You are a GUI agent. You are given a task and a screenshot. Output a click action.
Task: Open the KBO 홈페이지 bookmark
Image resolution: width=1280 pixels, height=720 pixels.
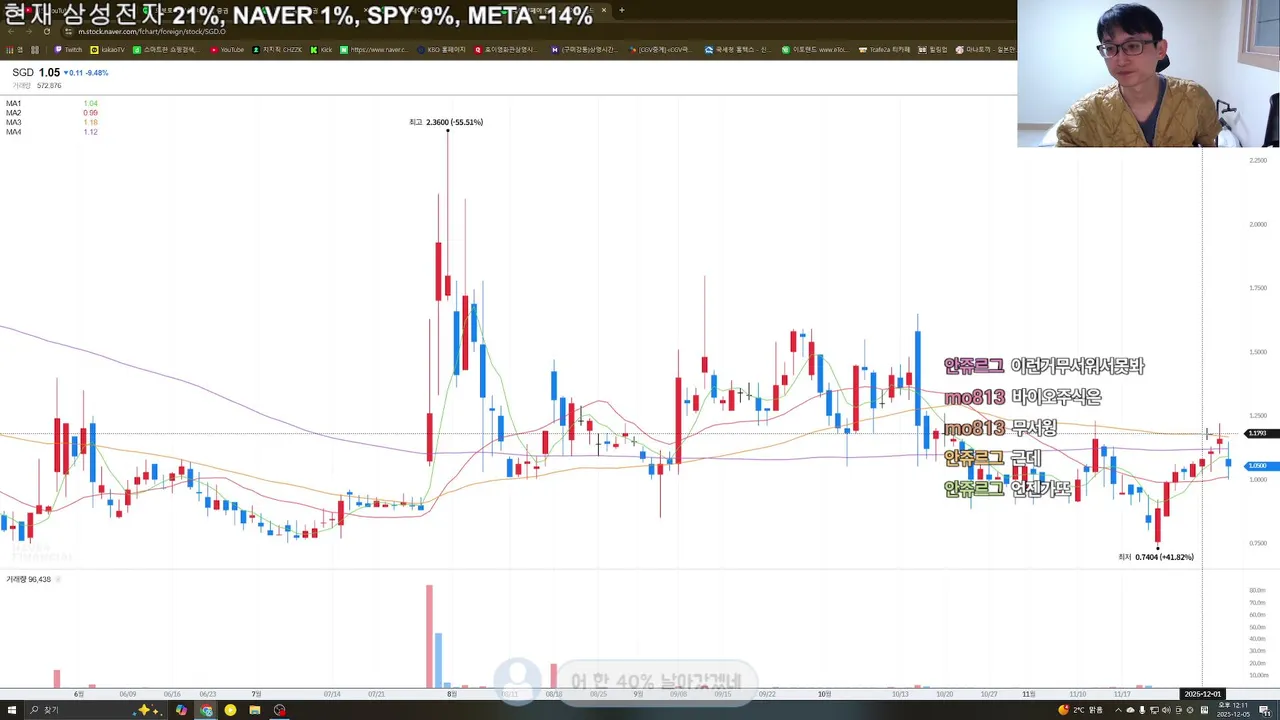442,49
